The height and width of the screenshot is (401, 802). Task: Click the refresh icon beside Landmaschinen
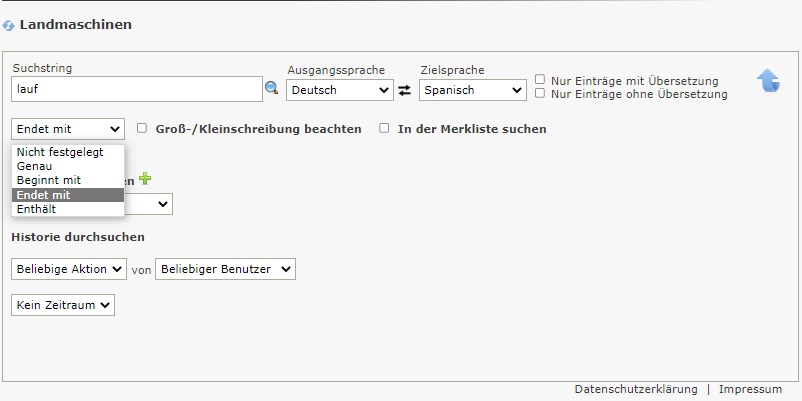[9, 25]
